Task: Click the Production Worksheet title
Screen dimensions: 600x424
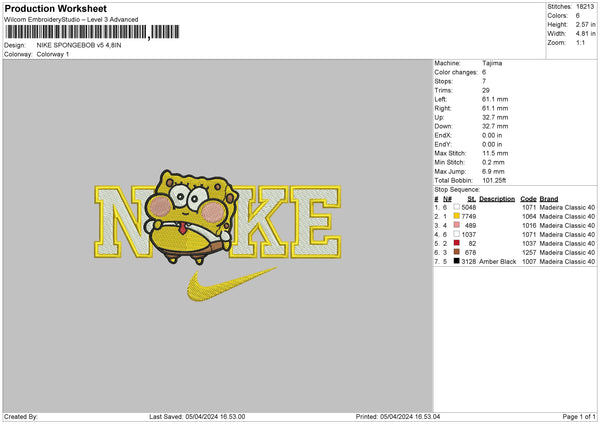Action: [55, 8]
